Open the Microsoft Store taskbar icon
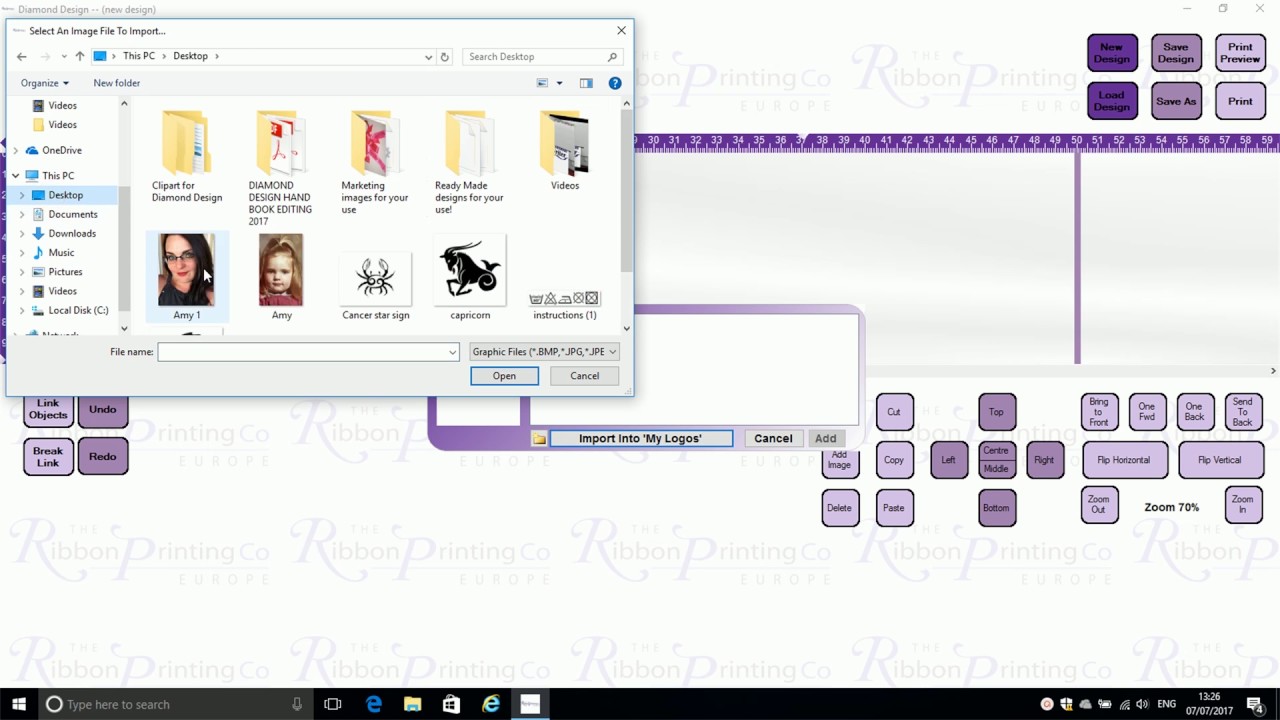The width and height of the screenshot is (1280, 720). pos(451,704)
